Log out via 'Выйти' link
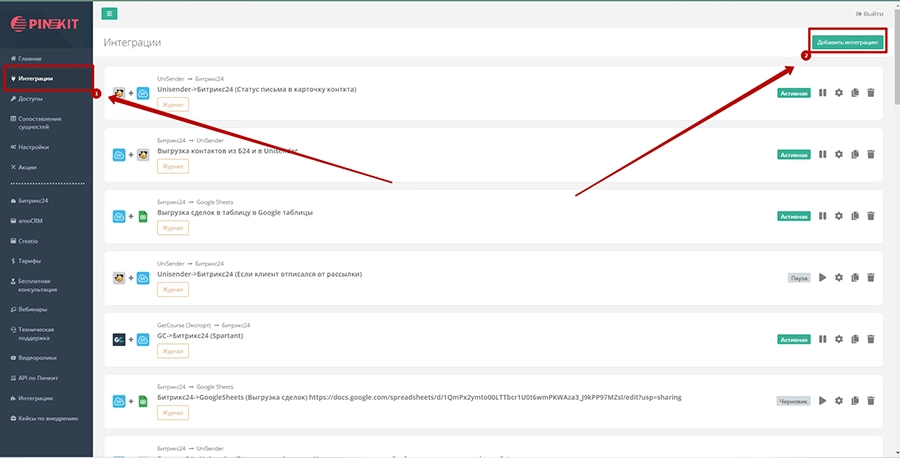900x458 pixels. tap(871, 14)
